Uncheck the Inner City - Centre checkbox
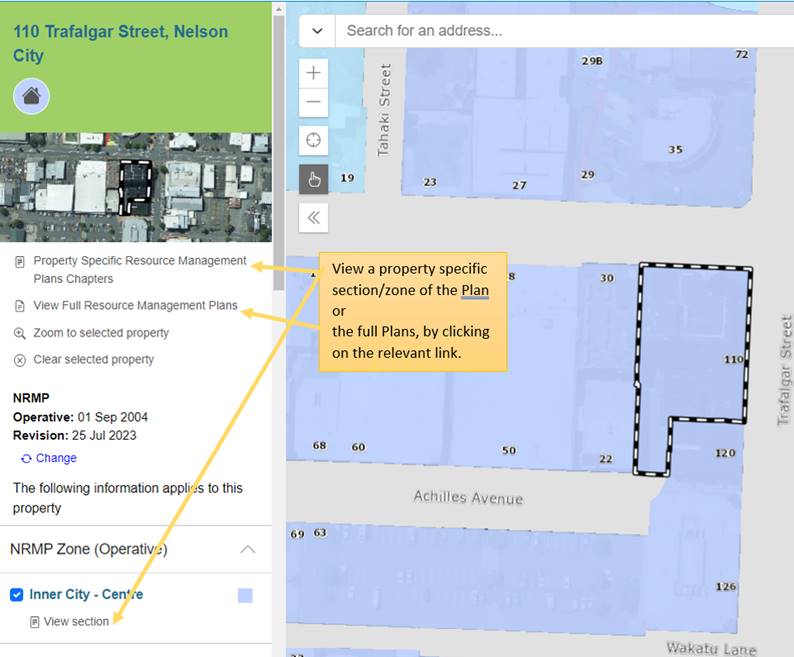The image size is (794, 657). (17, 595)
